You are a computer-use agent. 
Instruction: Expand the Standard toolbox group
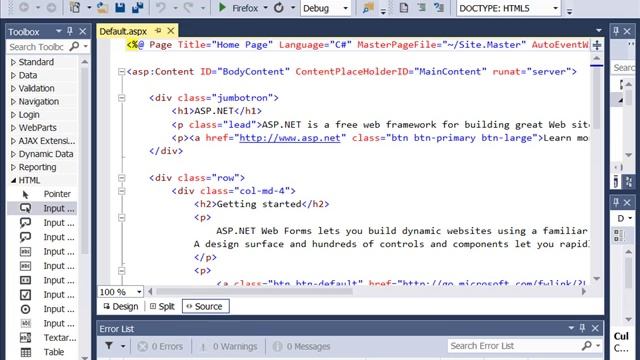click(13, 62)
